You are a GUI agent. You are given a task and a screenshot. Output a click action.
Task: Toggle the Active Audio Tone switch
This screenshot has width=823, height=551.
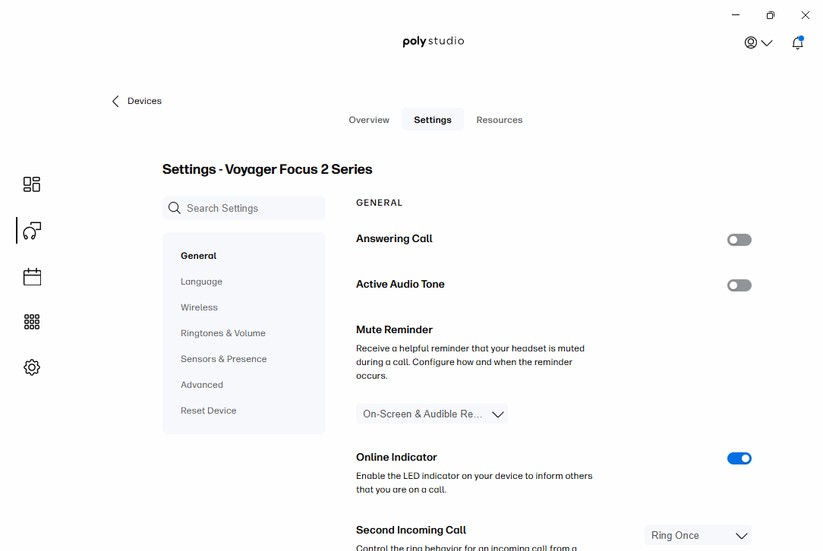[x=739, y=285]
